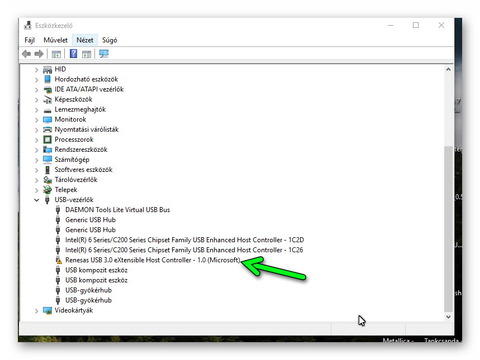
Task: Click the Tárolóvezérlők icon
Action: tap(48, 180)
